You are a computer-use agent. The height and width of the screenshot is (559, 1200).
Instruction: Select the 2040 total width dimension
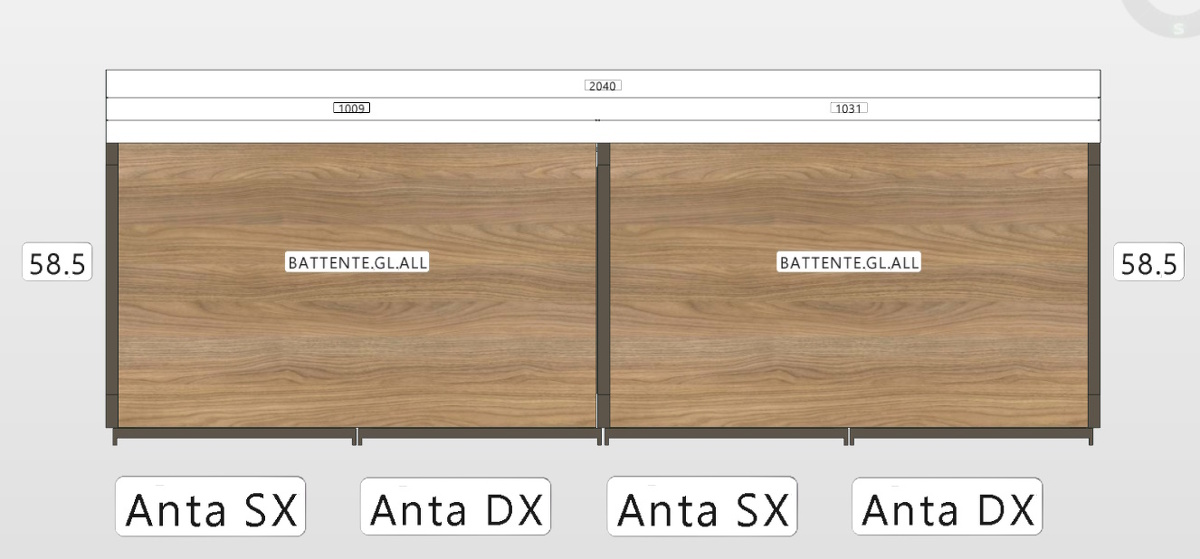click(603, 86)
